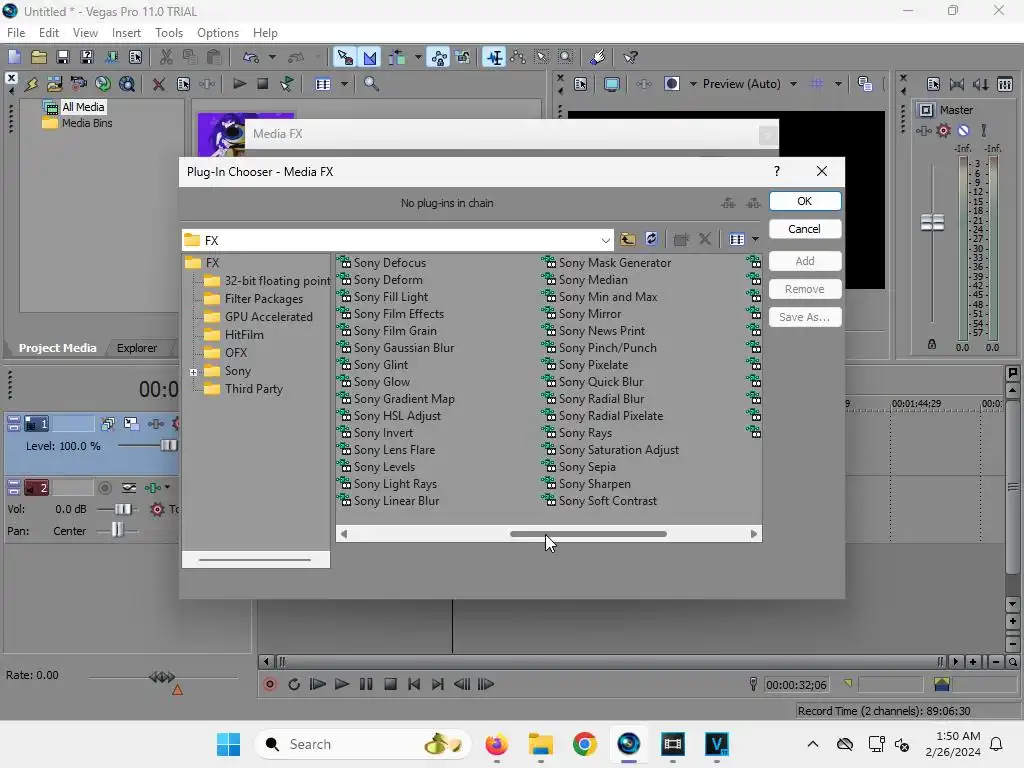This screenshot has height=768, width=1024.
Task: Toggle Split Screen View in preview toolbar
Action: [x=671, y=84]
